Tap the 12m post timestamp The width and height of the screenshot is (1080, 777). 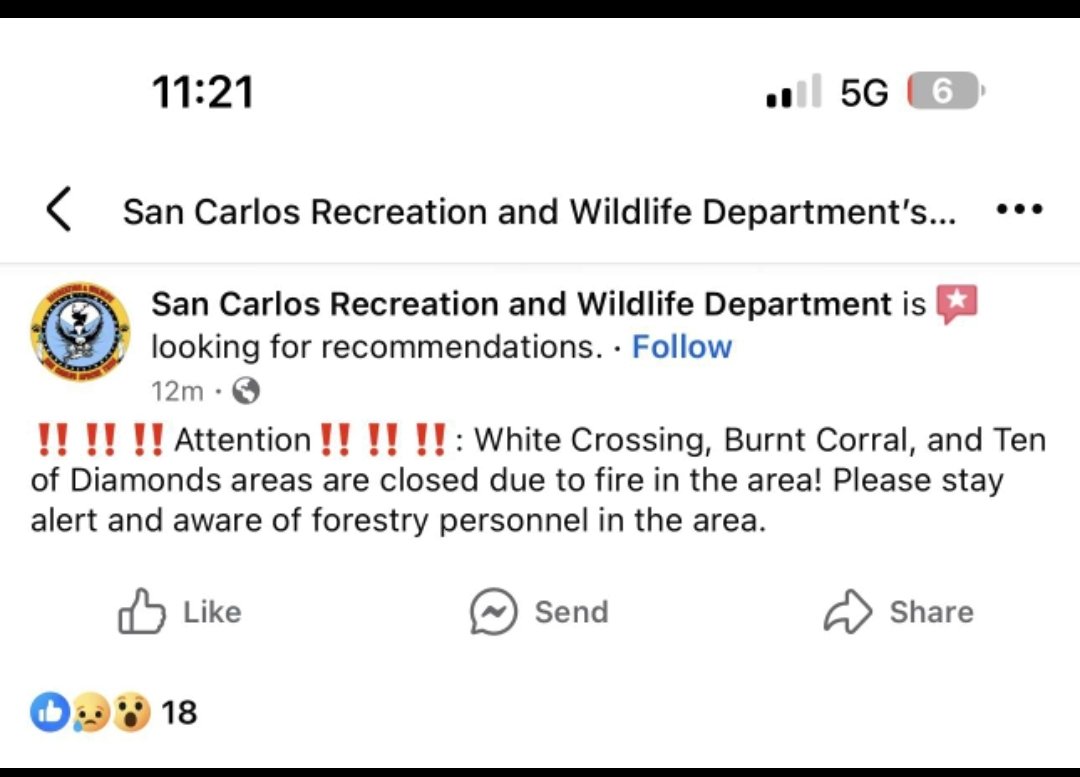(x=178, y=391)
